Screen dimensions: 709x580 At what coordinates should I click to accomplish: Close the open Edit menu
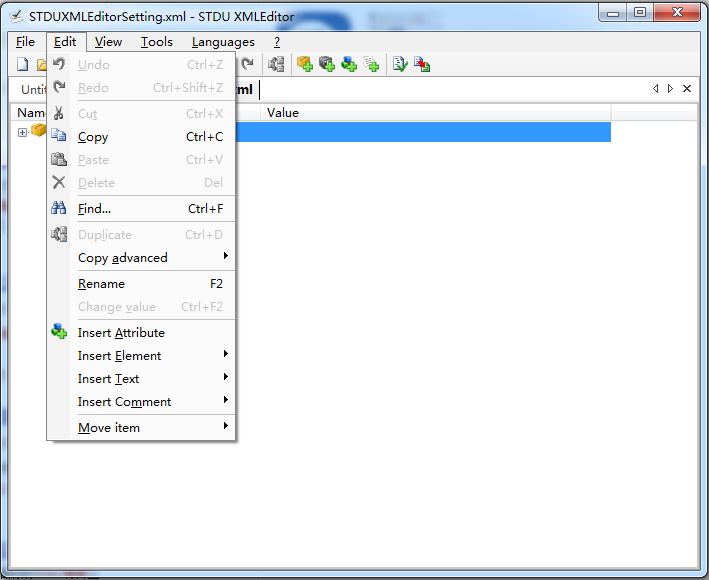point(65,42)
